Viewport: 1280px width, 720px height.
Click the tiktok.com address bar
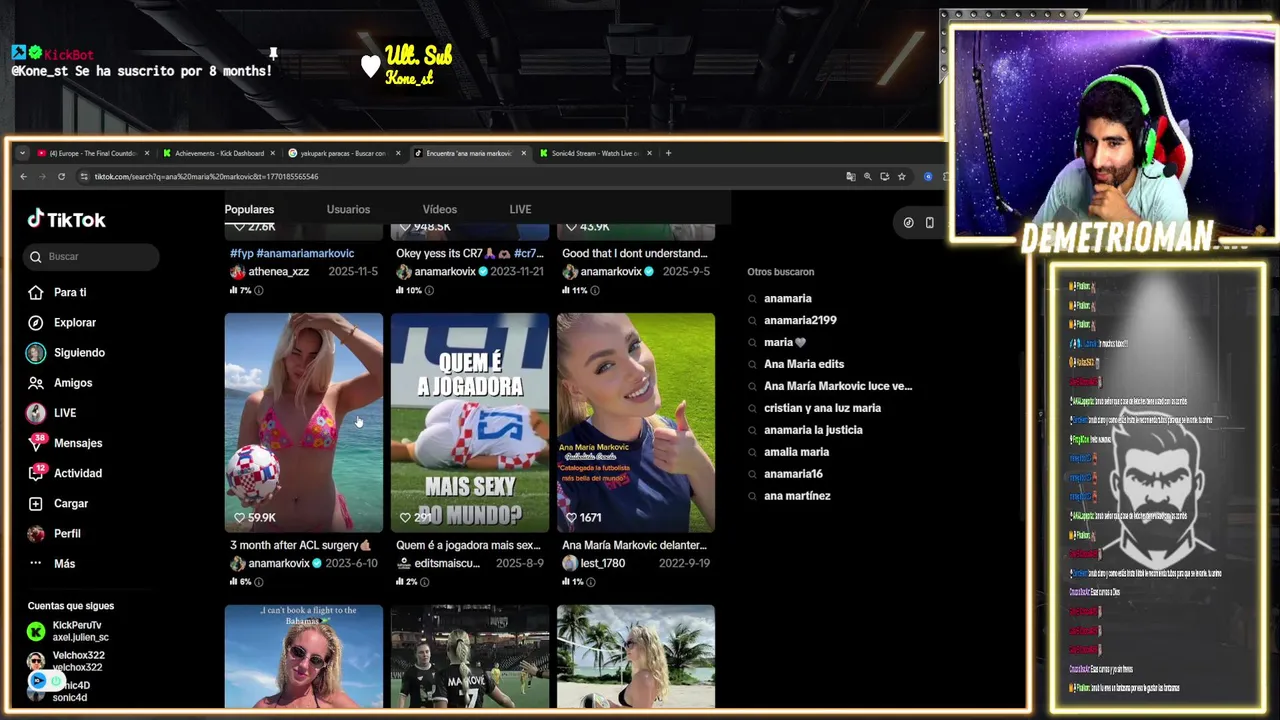pyautogui.click(x=460, y=177)
